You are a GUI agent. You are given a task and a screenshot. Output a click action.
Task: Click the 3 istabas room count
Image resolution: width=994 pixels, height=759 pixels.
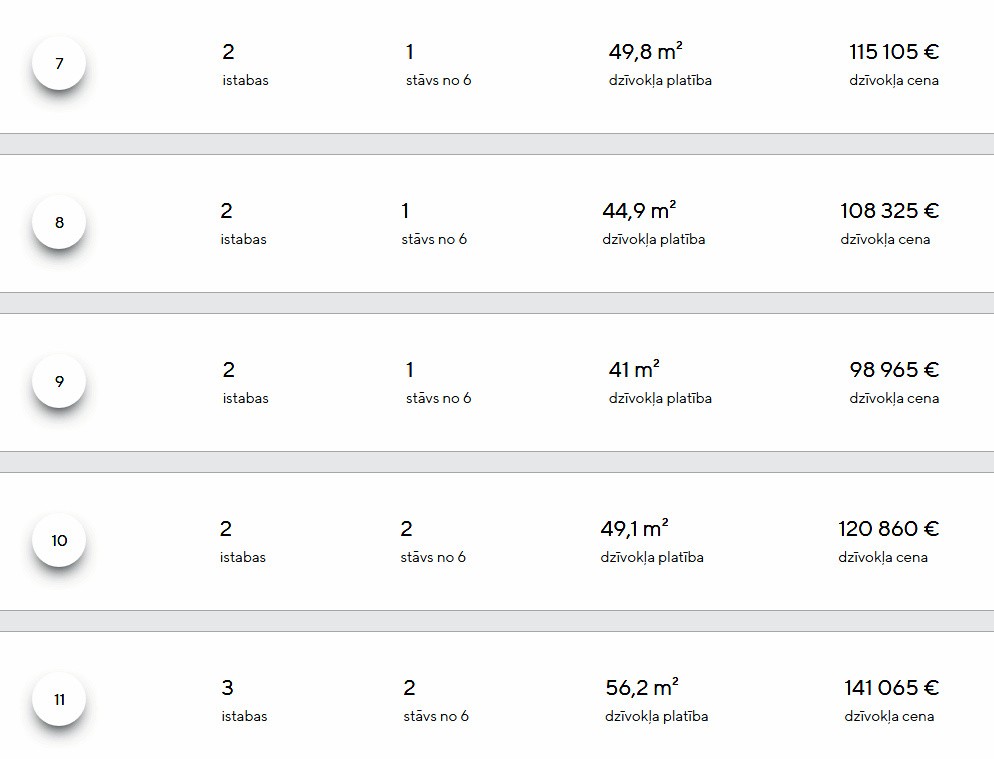coord(228,688)
